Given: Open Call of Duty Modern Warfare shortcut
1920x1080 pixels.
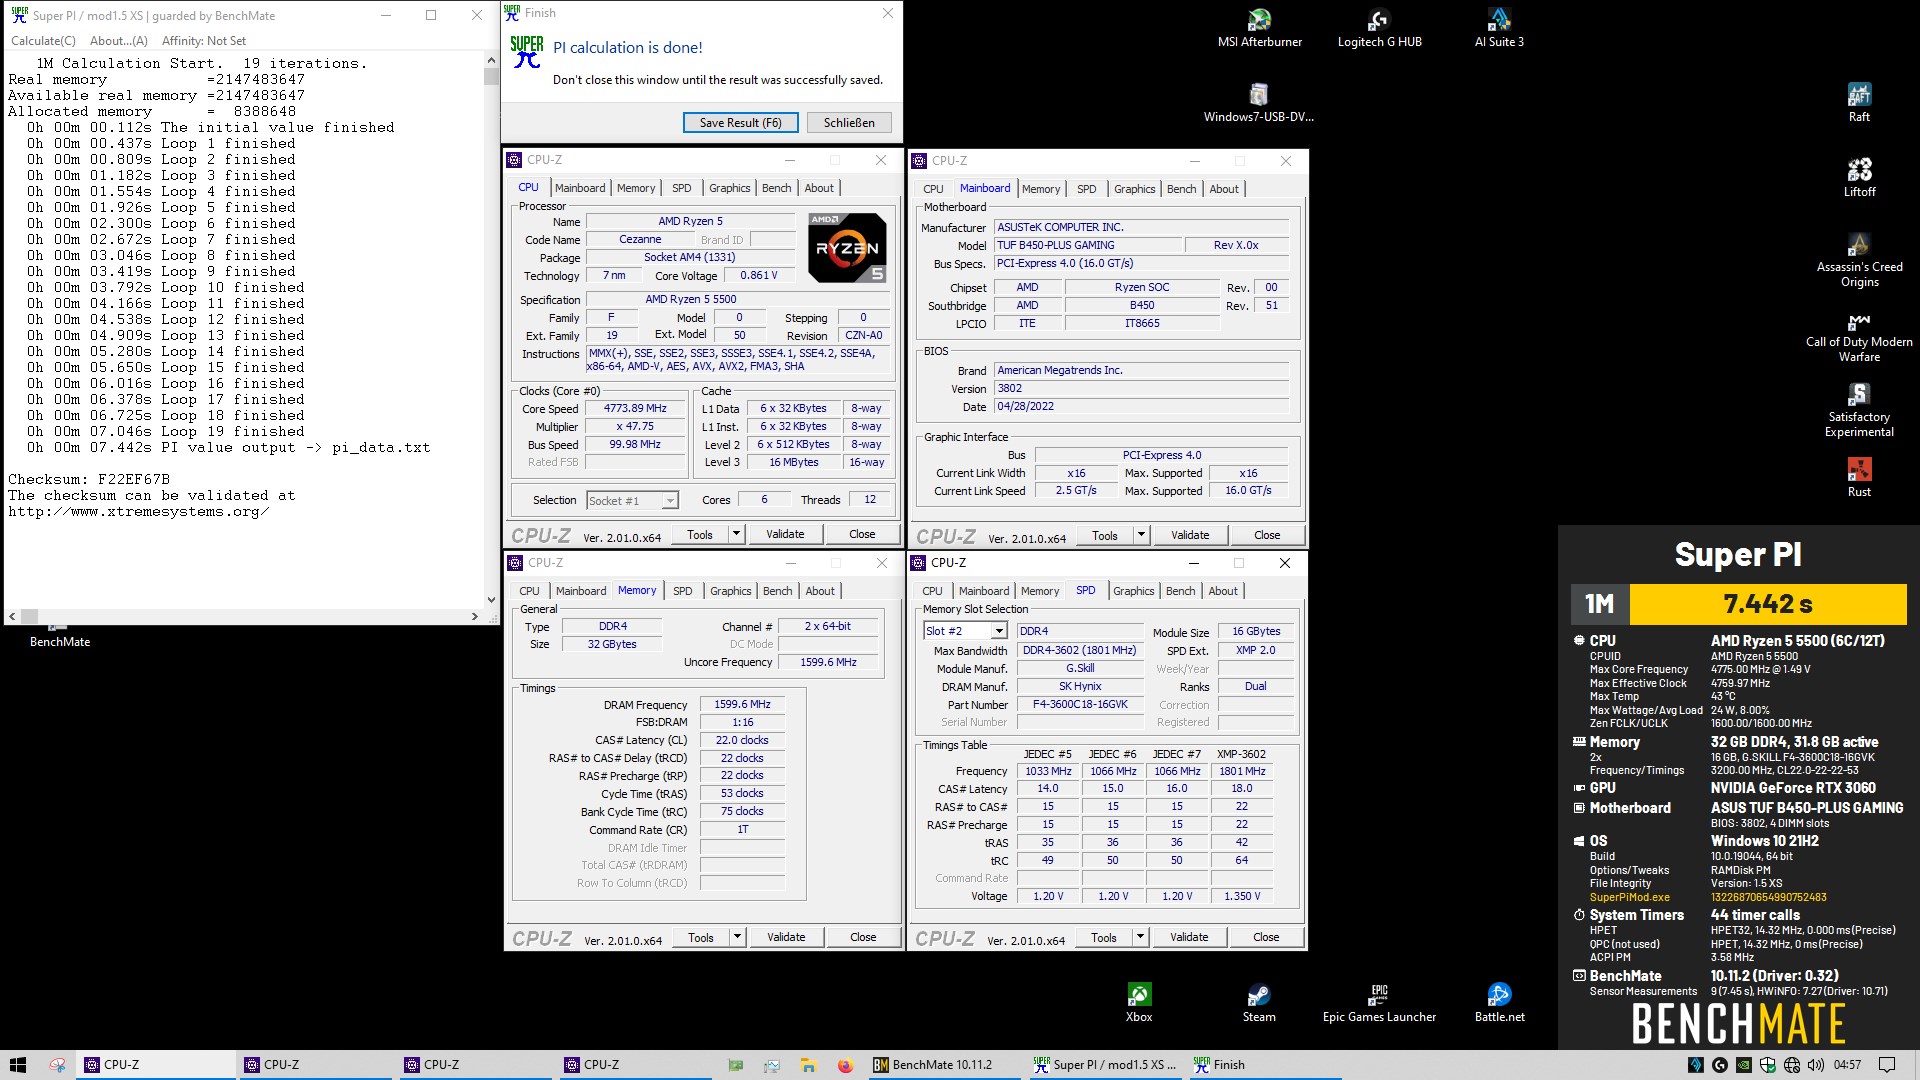Looking at the screenshot, I should coord(1859,335).
